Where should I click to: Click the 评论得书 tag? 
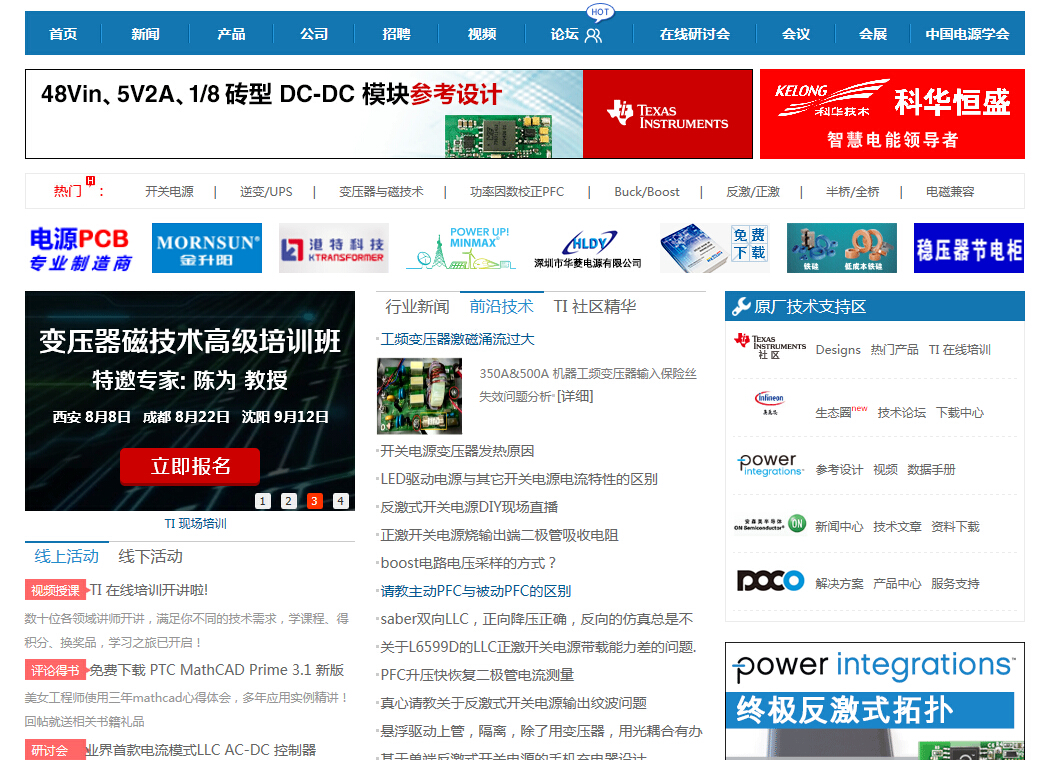(x=56, y=670)
